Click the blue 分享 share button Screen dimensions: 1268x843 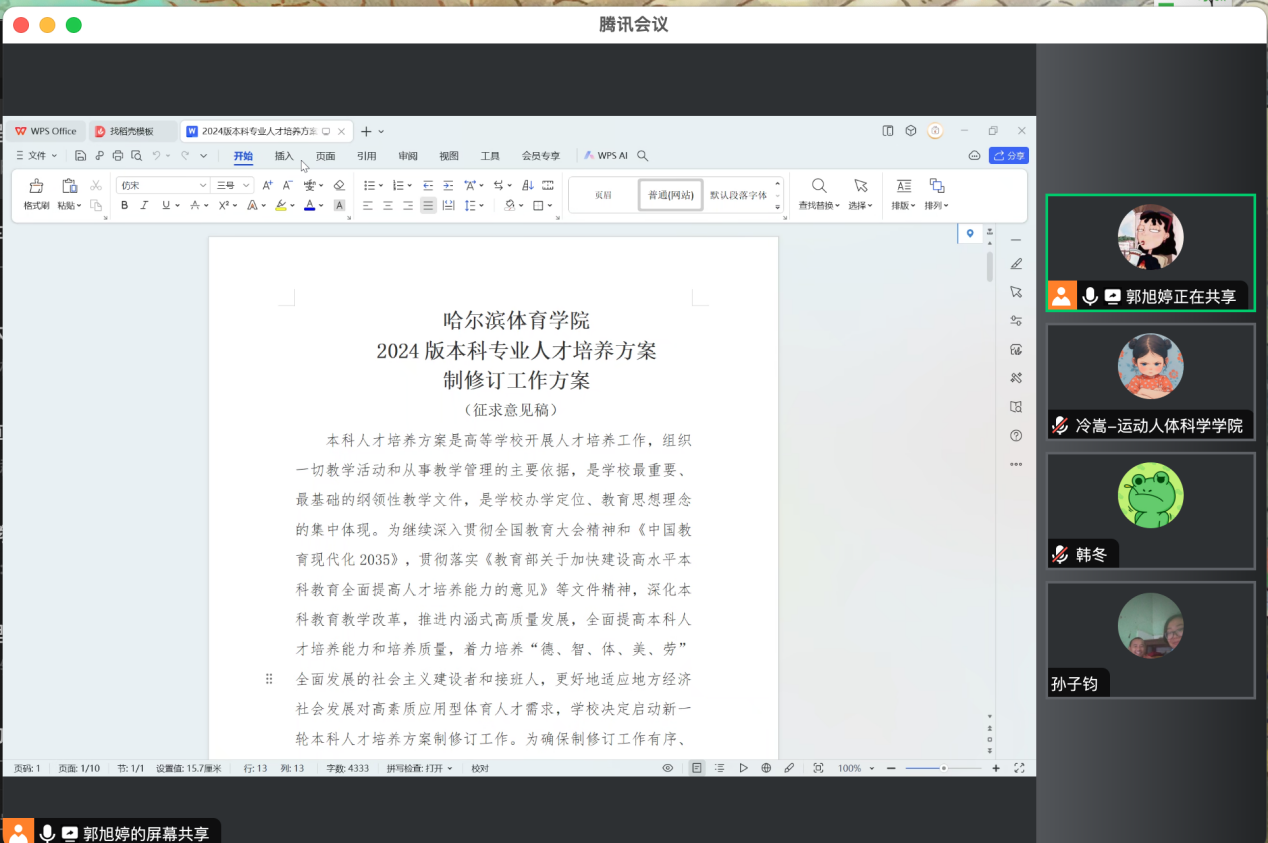[1008, 156]
